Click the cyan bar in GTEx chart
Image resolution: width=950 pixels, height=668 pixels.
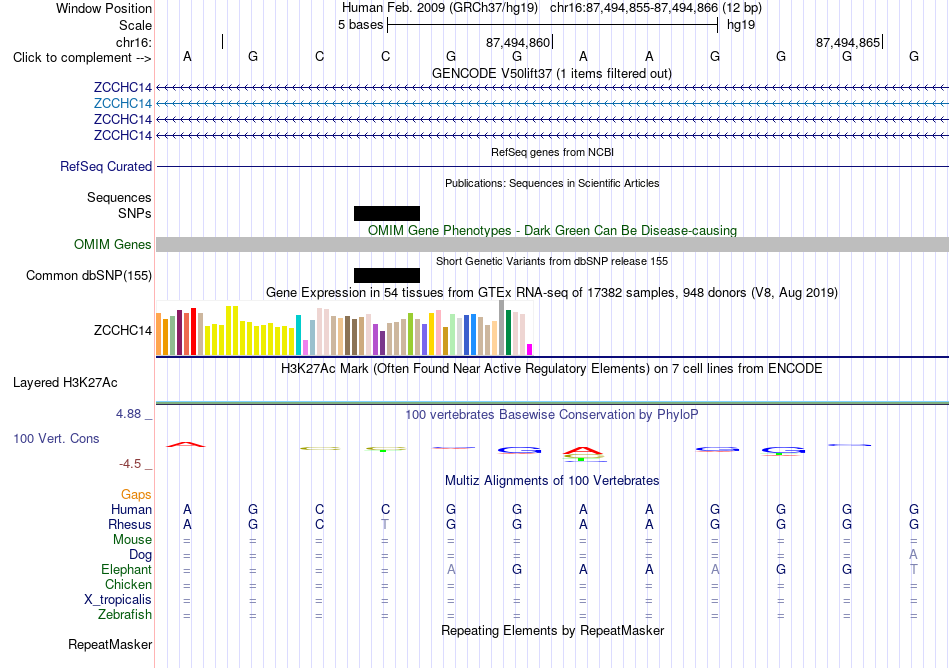click(x=298, y=335)
